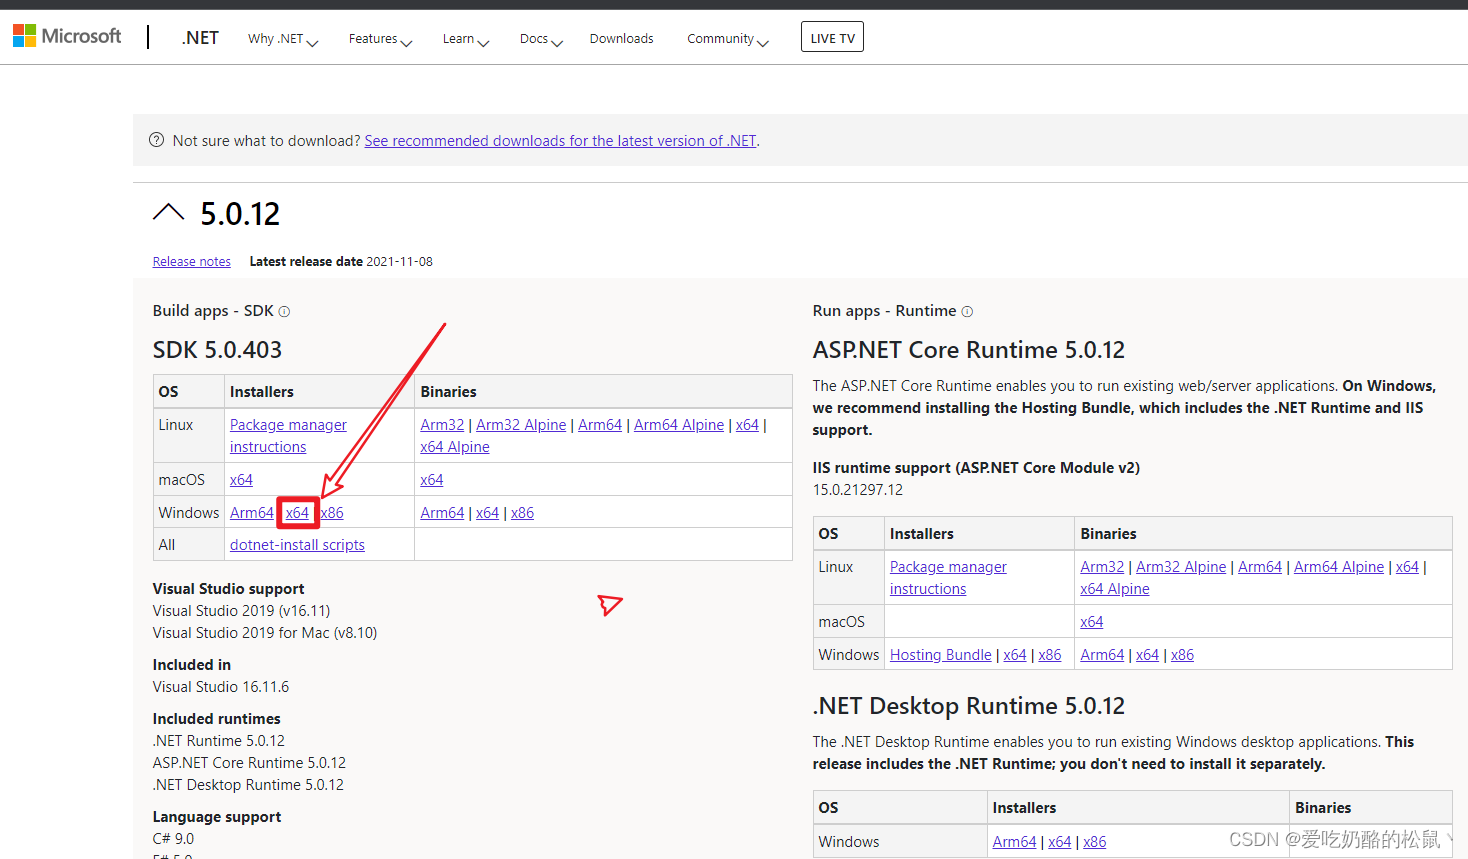Open the .NET home link

click(200, 38)
